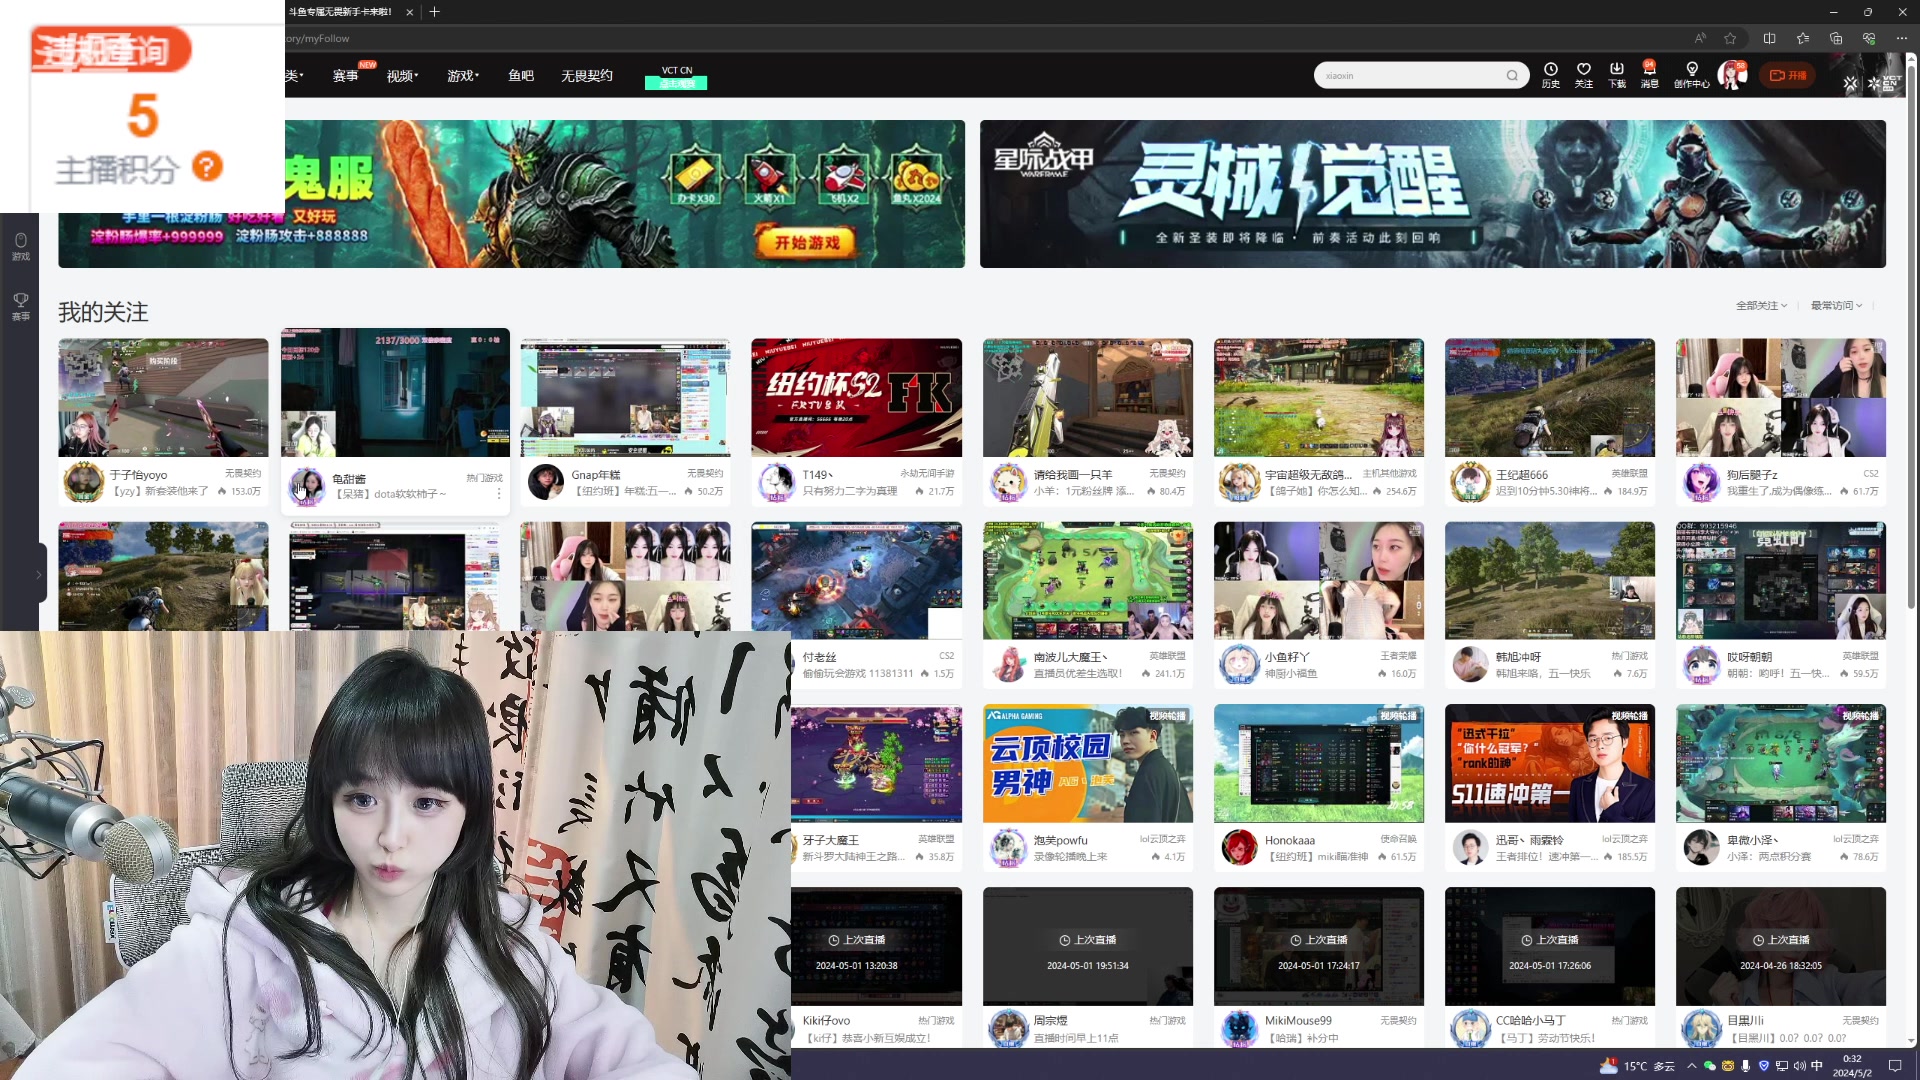This screenshot has height=1080, width=1920.
Task: Add page to favorites star icon
Action: (1730, 38)
